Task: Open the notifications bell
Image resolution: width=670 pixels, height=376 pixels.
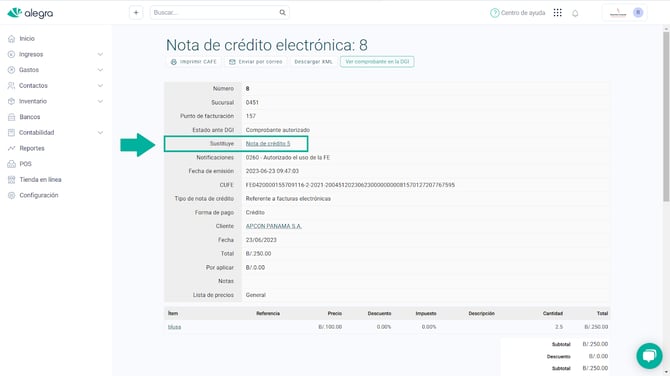Action: [575, 13]
